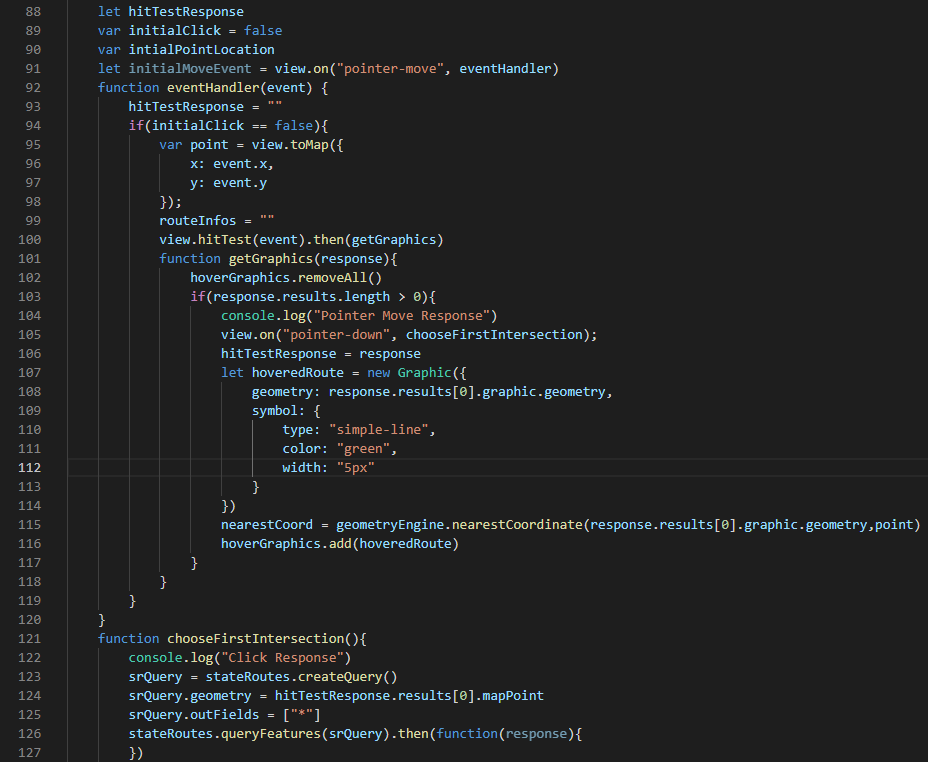The height and width of the screenshot is (762, 928).
Task: Click line number 127 in the gutter
Action: 30,753
